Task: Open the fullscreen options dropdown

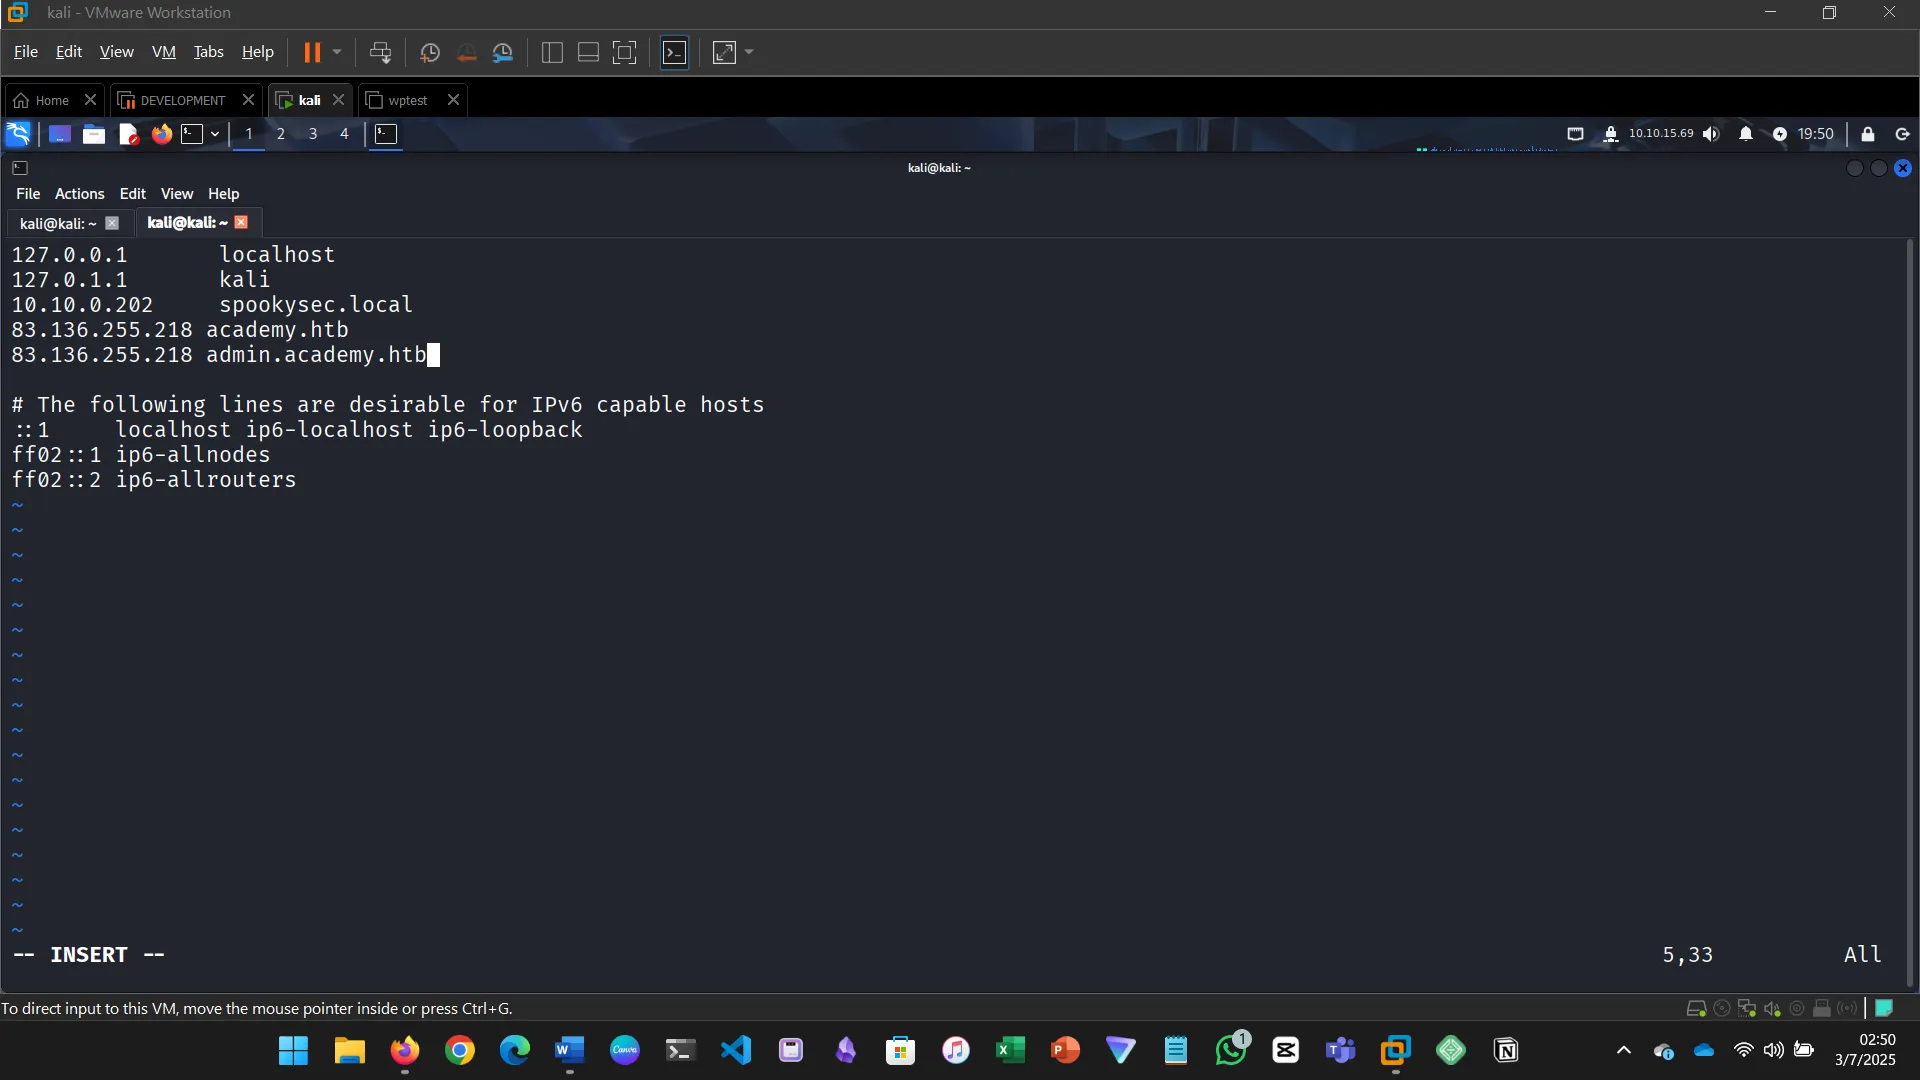Action: point(748,52)
